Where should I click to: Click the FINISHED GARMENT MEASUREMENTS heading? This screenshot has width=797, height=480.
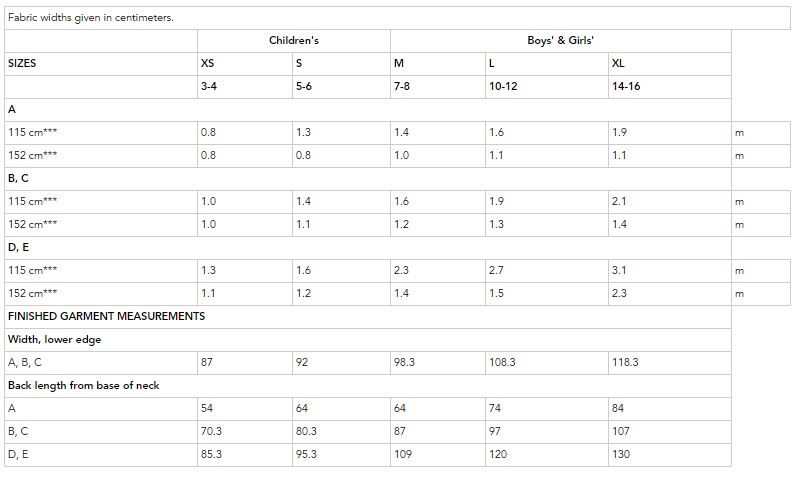[106, 316]
